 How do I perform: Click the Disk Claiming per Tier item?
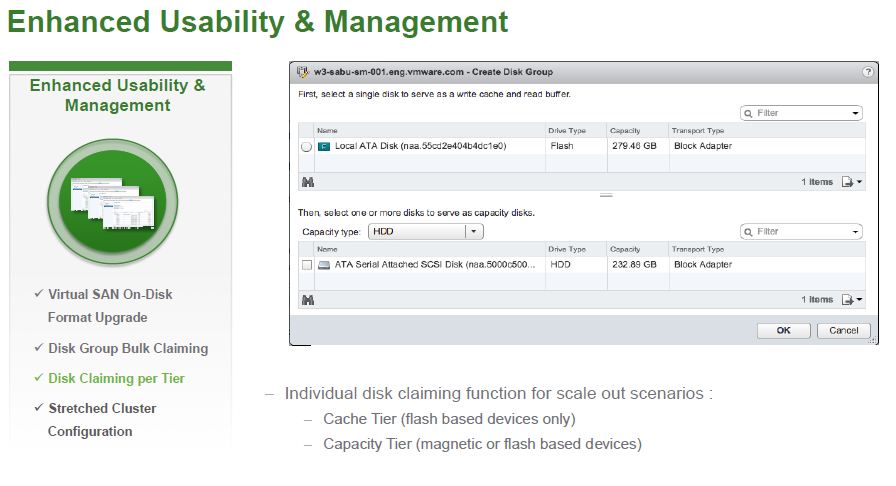116,378
